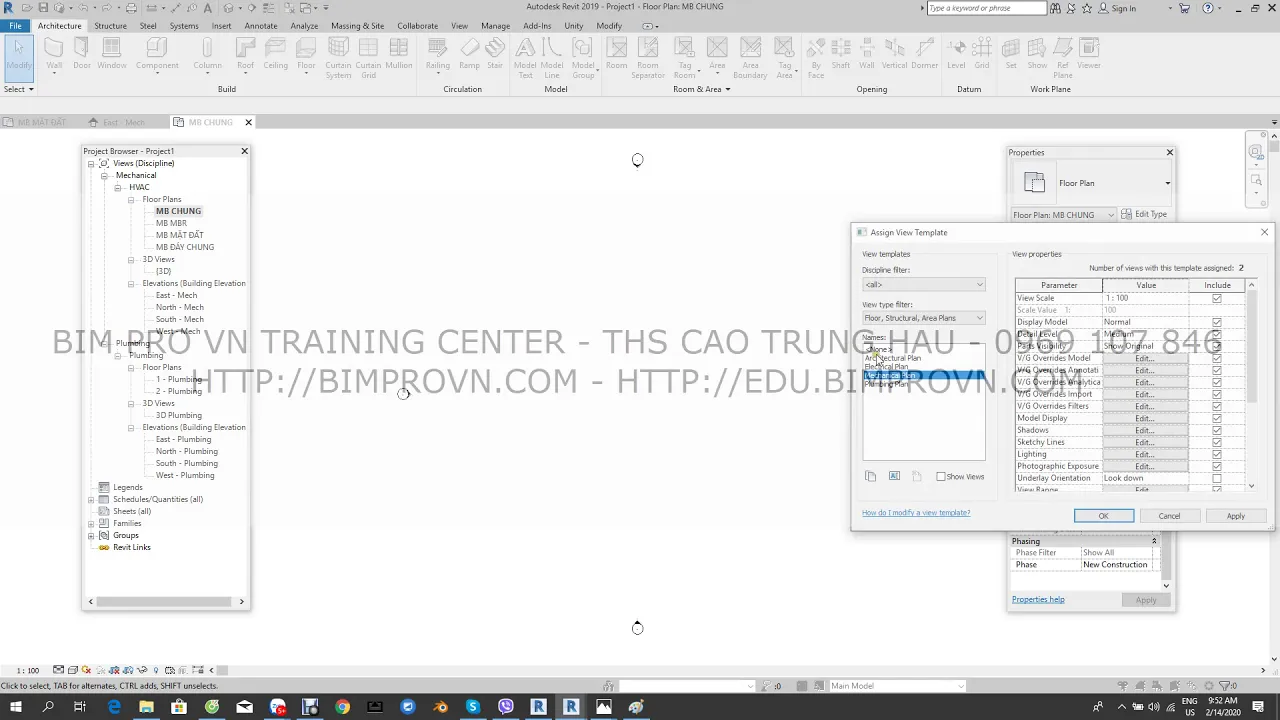Select the Stair tool
The height and width of the screenshot is (720, 1280).
tap(495, 54)
